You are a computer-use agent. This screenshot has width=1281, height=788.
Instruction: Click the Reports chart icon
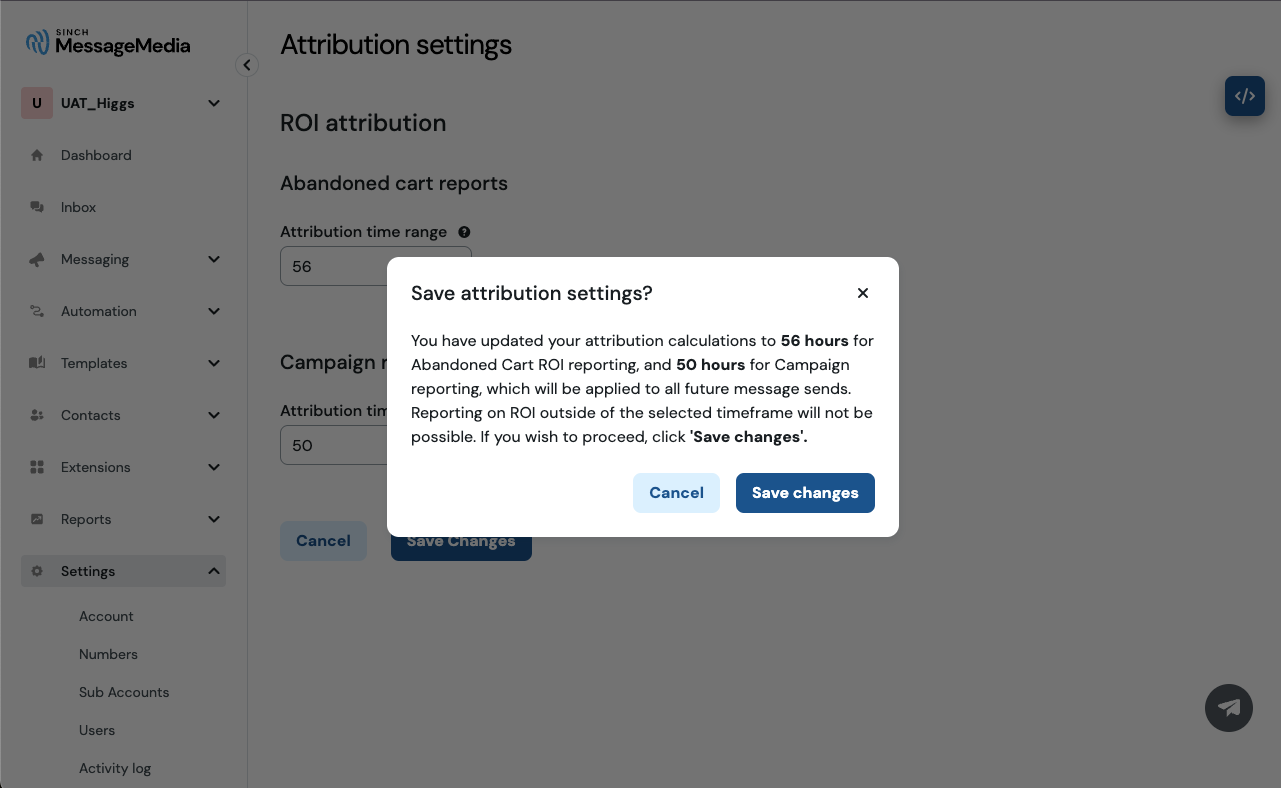[37, 519]
